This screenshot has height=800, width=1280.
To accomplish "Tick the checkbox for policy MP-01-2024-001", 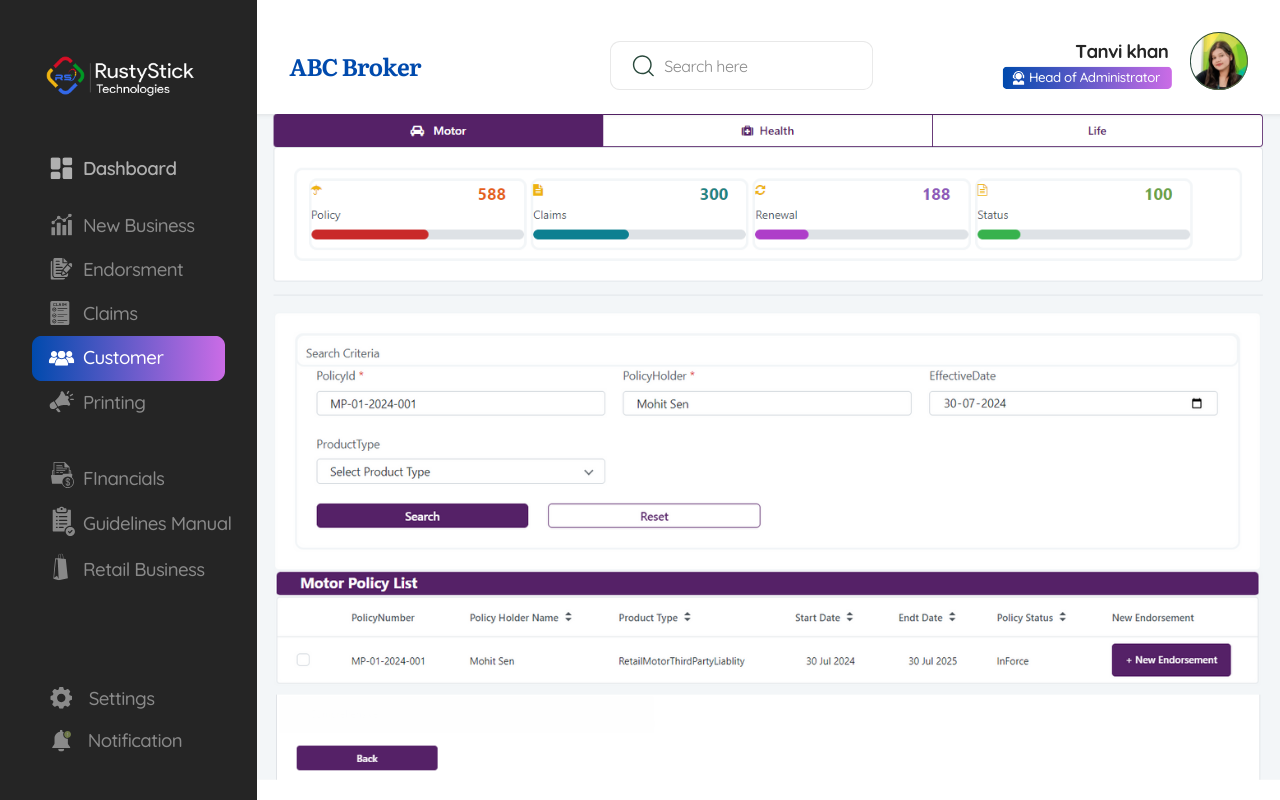I will 303,660.
